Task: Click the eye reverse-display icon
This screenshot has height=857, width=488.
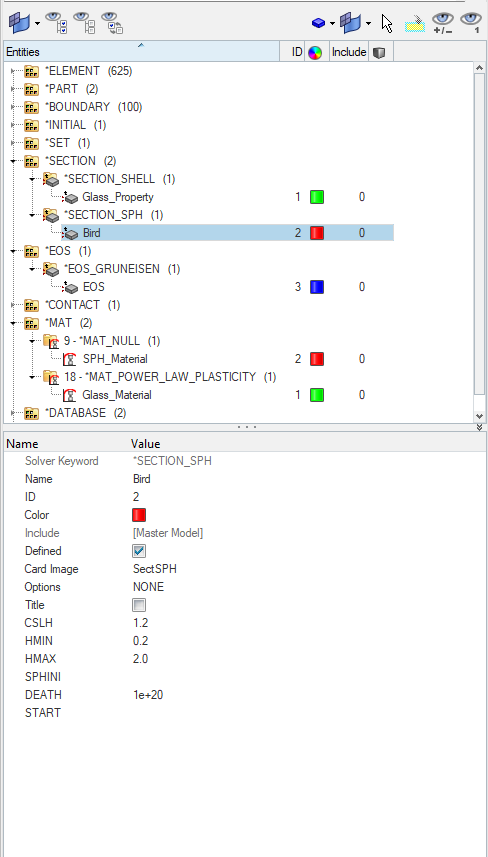Action: tap(113, 24)
